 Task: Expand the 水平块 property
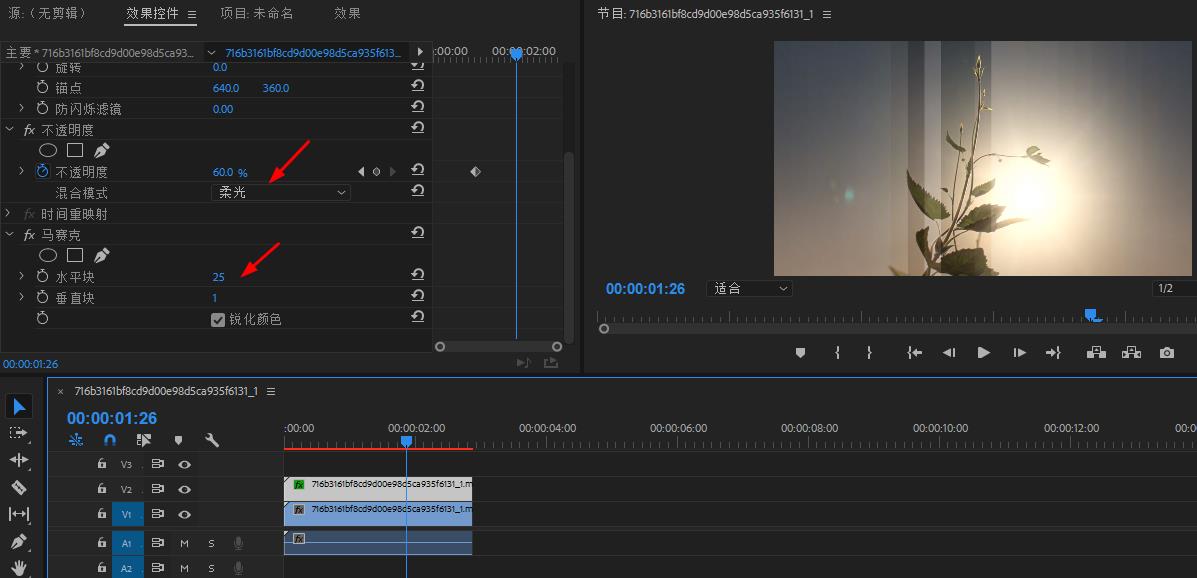[22, 276]
